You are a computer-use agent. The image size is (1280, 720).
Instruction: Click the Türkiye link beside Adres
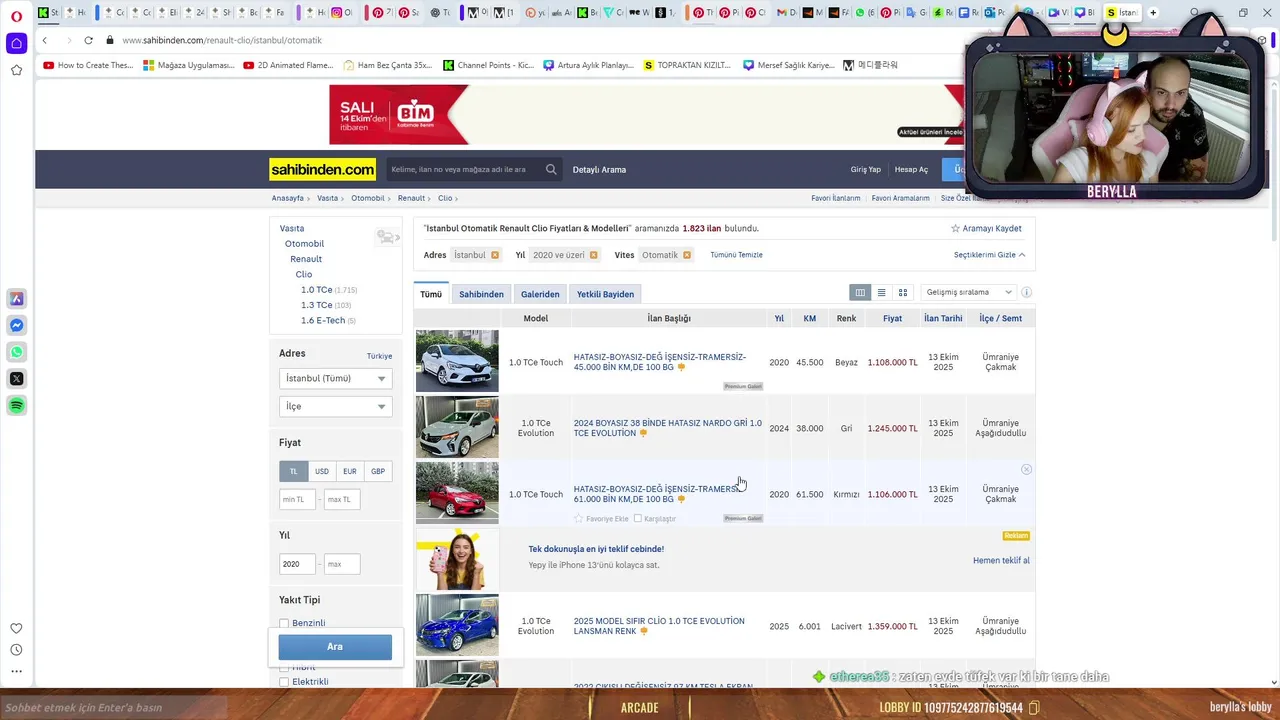pos(379,356)
